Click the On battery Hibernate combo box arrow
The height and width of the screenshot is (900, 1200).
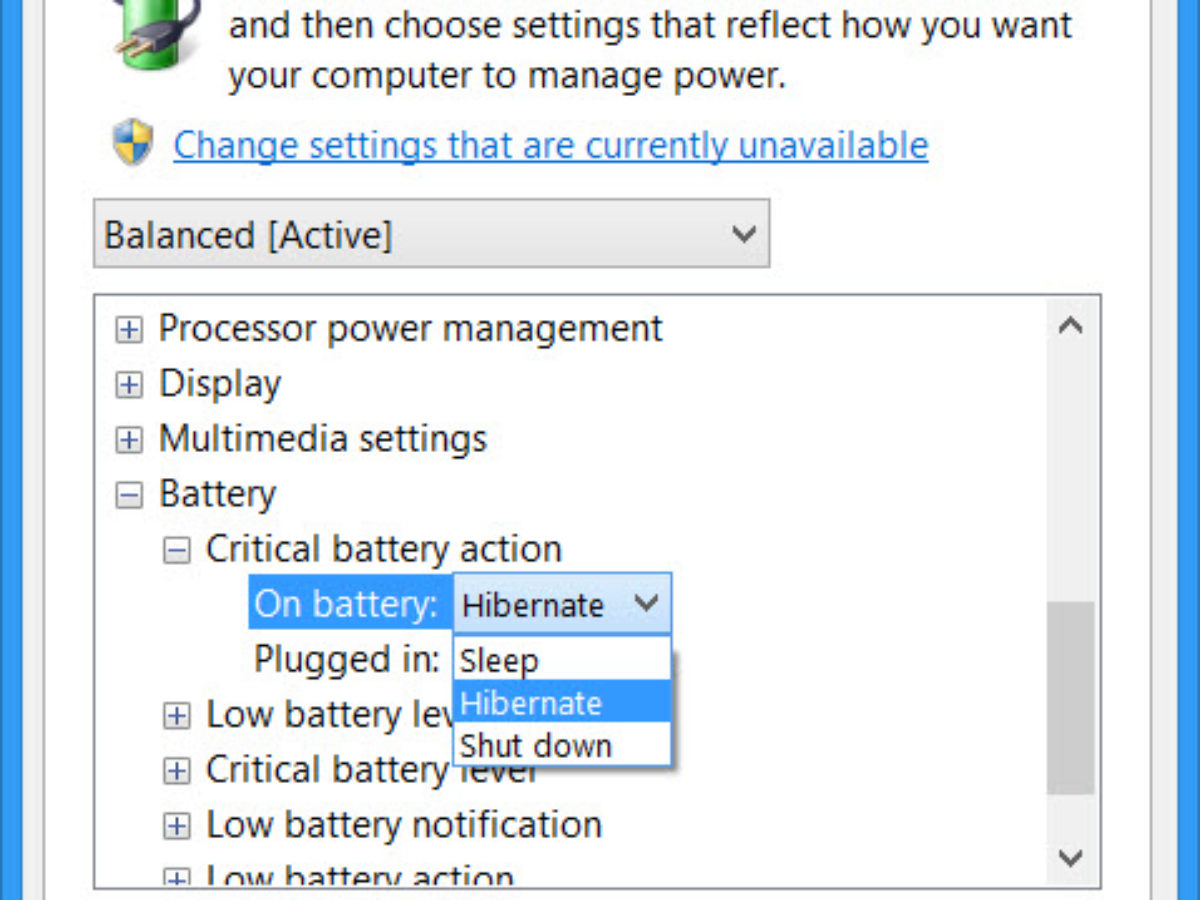(646, 604)
